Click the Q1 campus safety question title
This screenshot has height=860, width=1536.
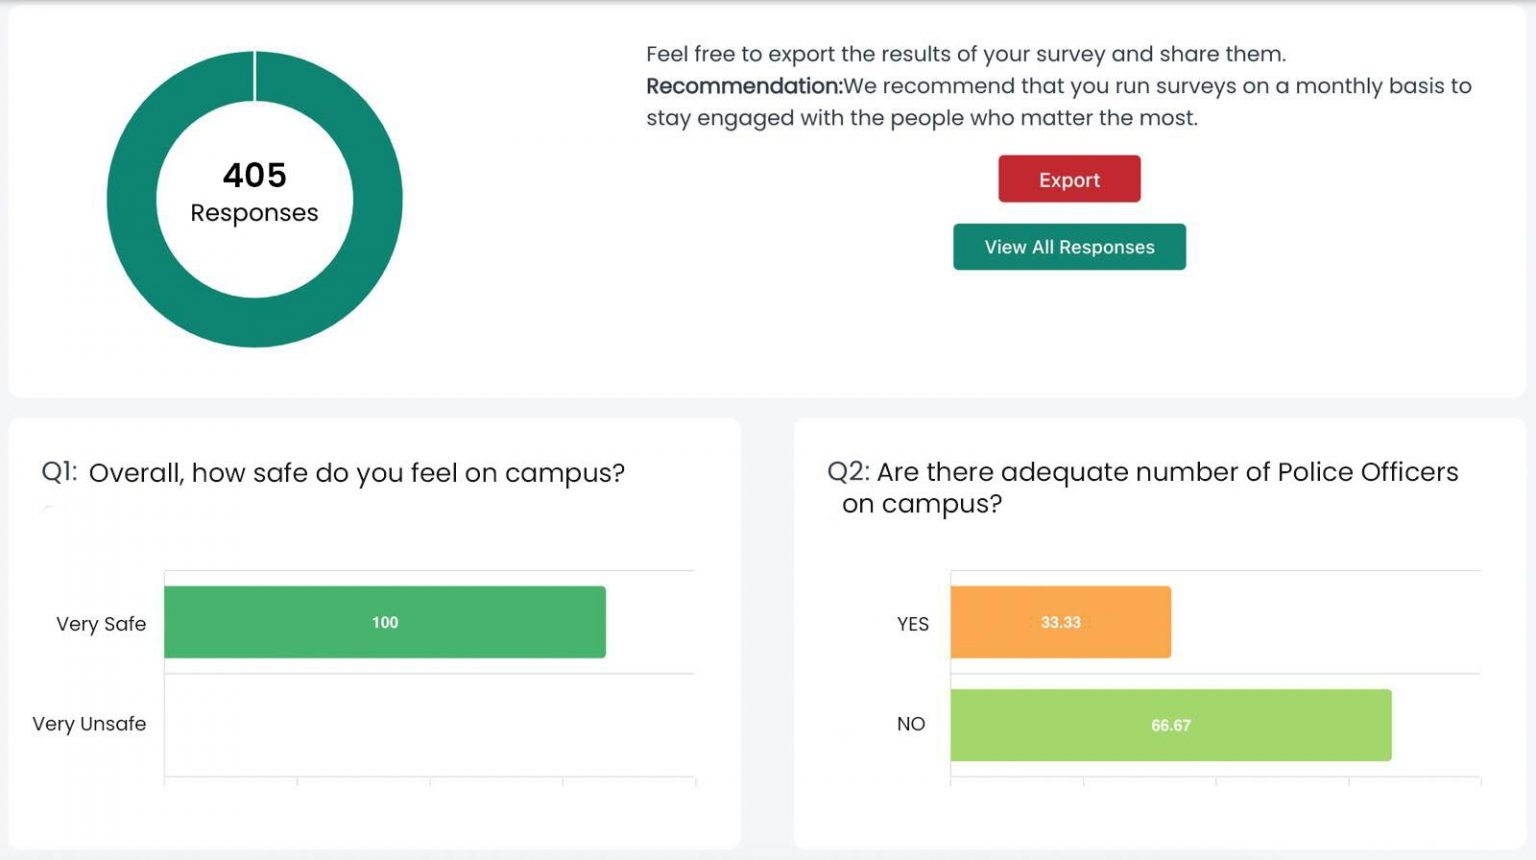point(332,472)
